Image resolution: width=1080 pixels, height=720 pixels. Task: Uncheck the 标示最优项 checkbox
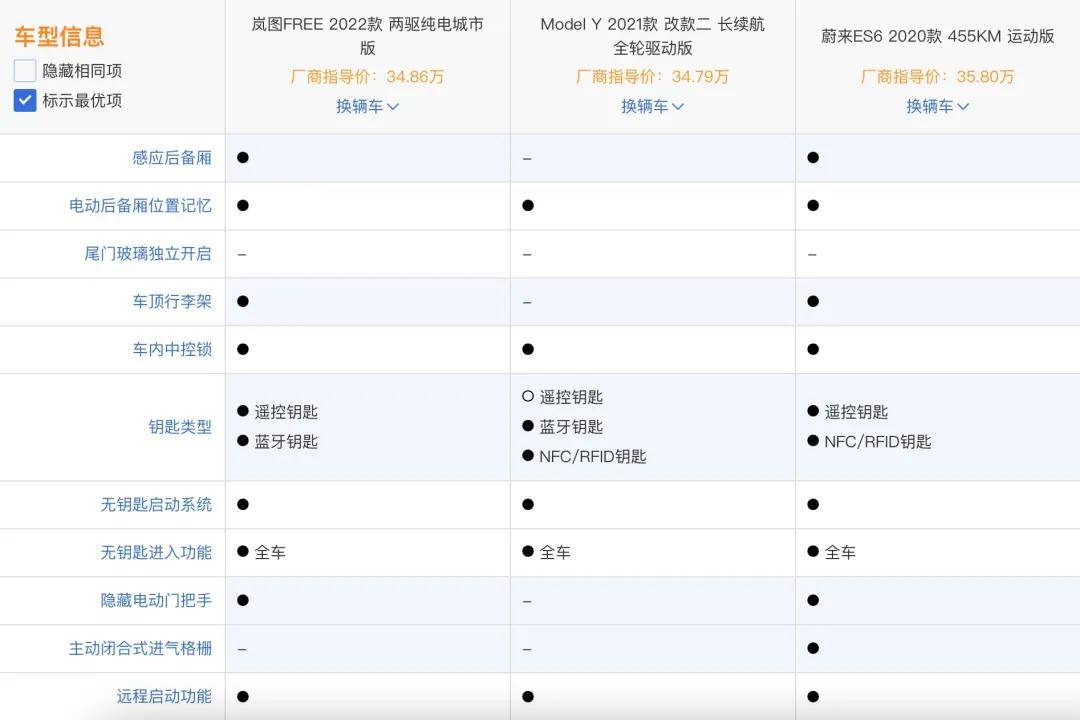click(25, 101)
